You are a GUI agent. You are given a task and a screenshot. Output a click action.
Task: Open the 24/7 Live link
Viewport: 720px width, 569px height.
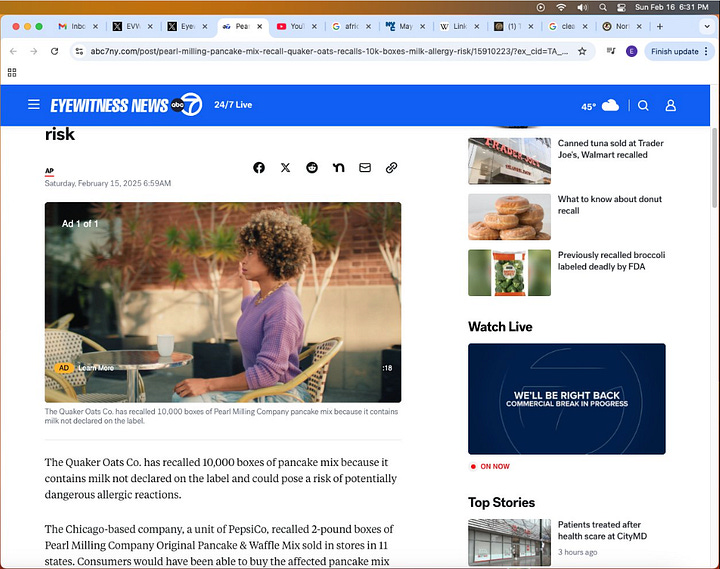point(233,105)
